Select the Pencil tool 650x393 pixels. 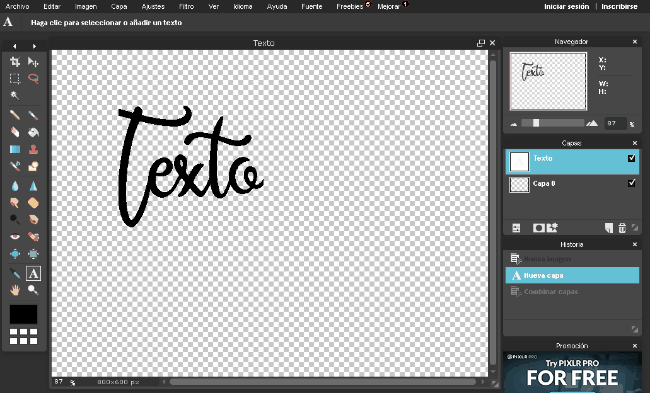pos(15,115)
